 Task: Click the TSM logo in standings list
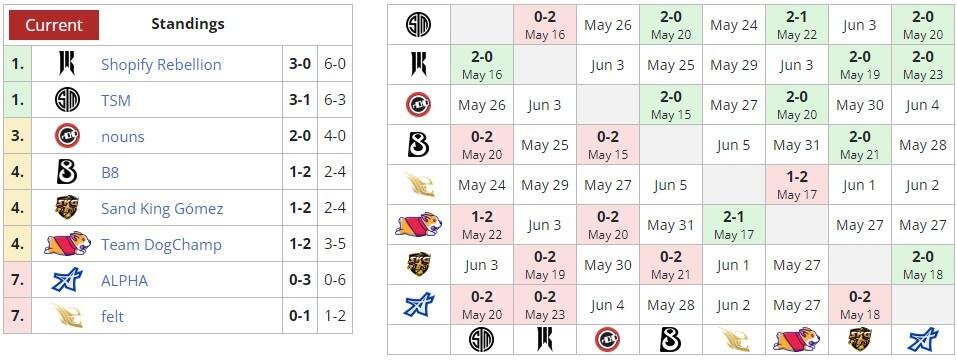tap(67, 100)
